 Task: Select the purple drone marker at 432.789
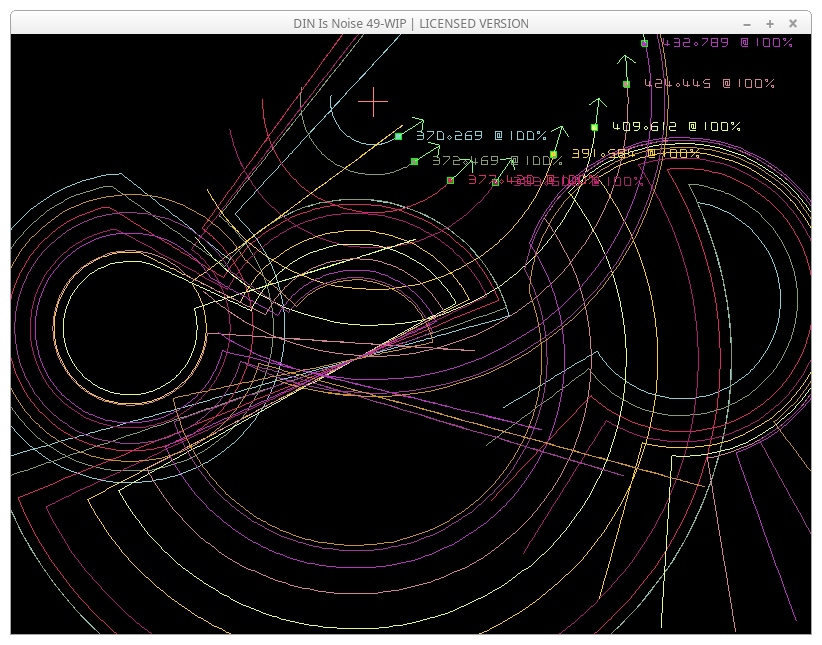point(644,43)
